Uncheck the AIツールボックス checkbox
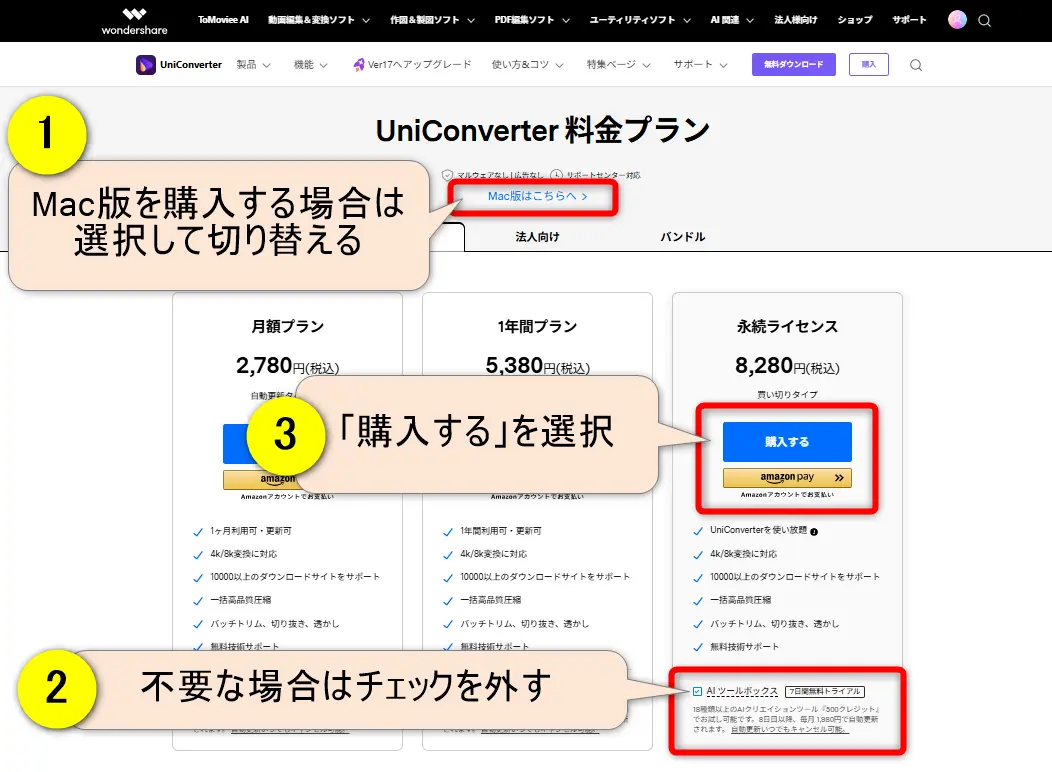 tap(697, 691)
